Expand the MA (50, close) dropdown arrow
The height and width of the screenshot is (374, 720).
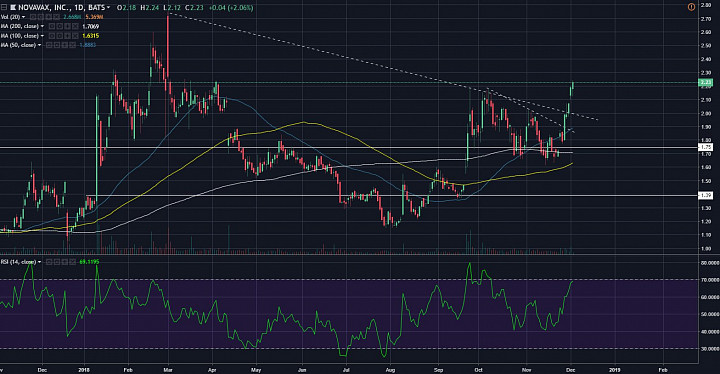[39, 45]
